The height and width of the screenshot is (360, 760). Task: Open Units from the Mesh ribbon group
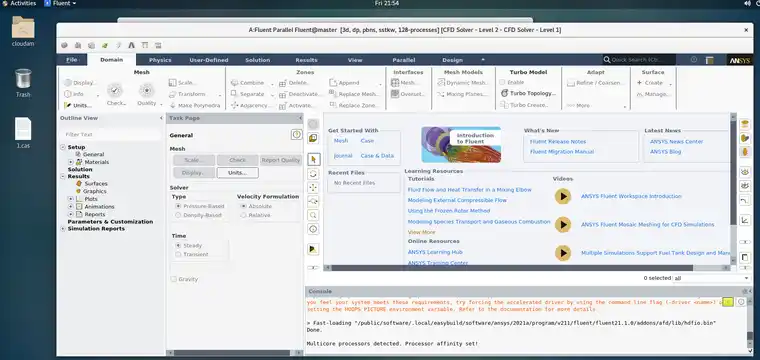[x=78, y=105]
